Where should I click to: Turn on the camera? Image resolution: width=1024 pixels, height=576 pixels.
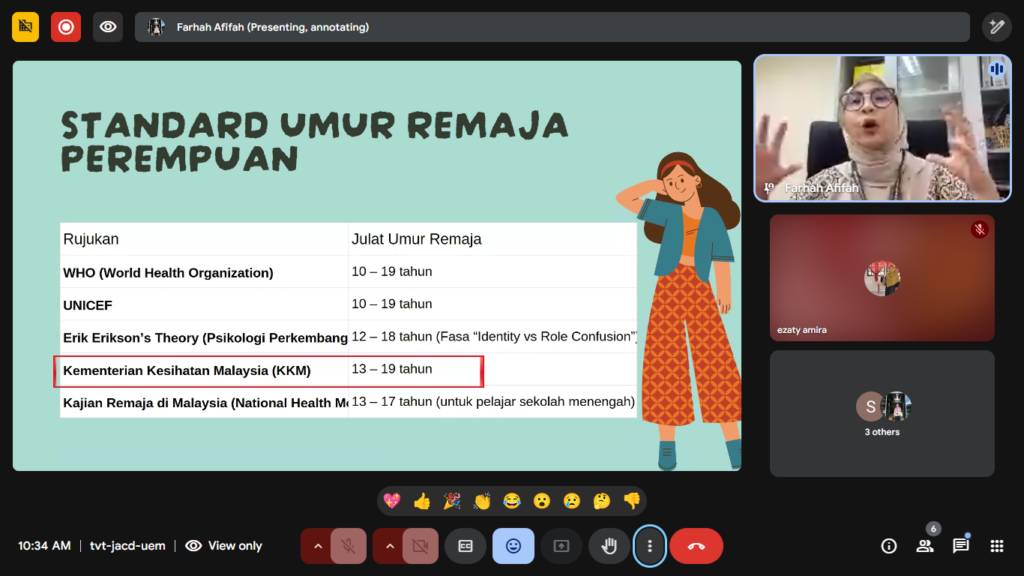[421, 546]
